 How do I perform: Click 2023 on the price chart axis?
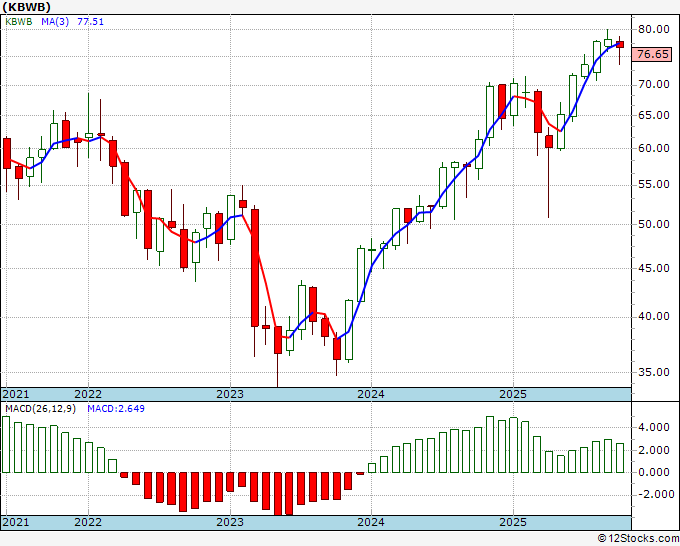click(x=230, y=394)
